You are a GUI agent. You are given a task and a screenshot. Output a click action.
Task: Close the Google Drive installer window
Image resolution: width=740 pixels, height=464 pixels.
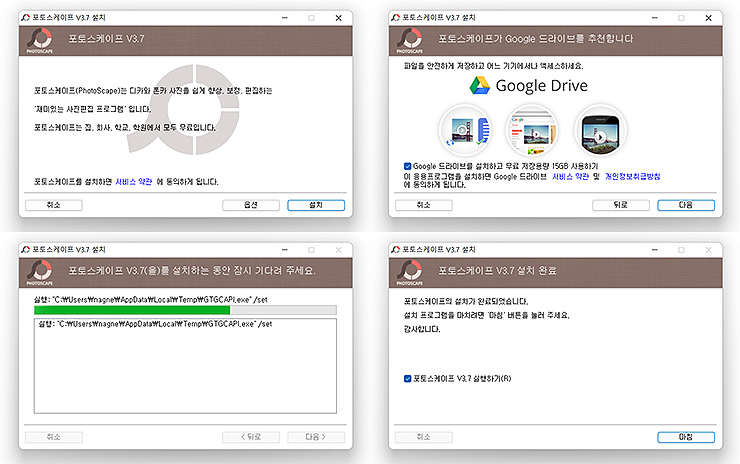pos(708,18)
